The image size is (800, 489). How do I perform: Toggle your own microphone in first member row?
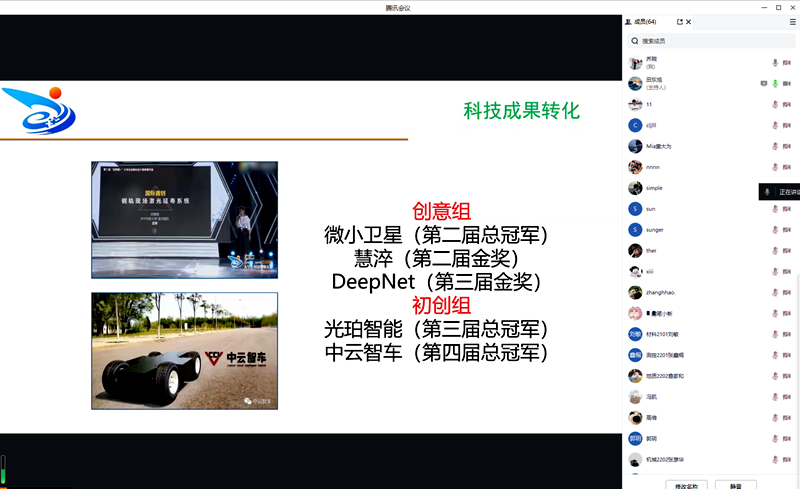point(775,62)
